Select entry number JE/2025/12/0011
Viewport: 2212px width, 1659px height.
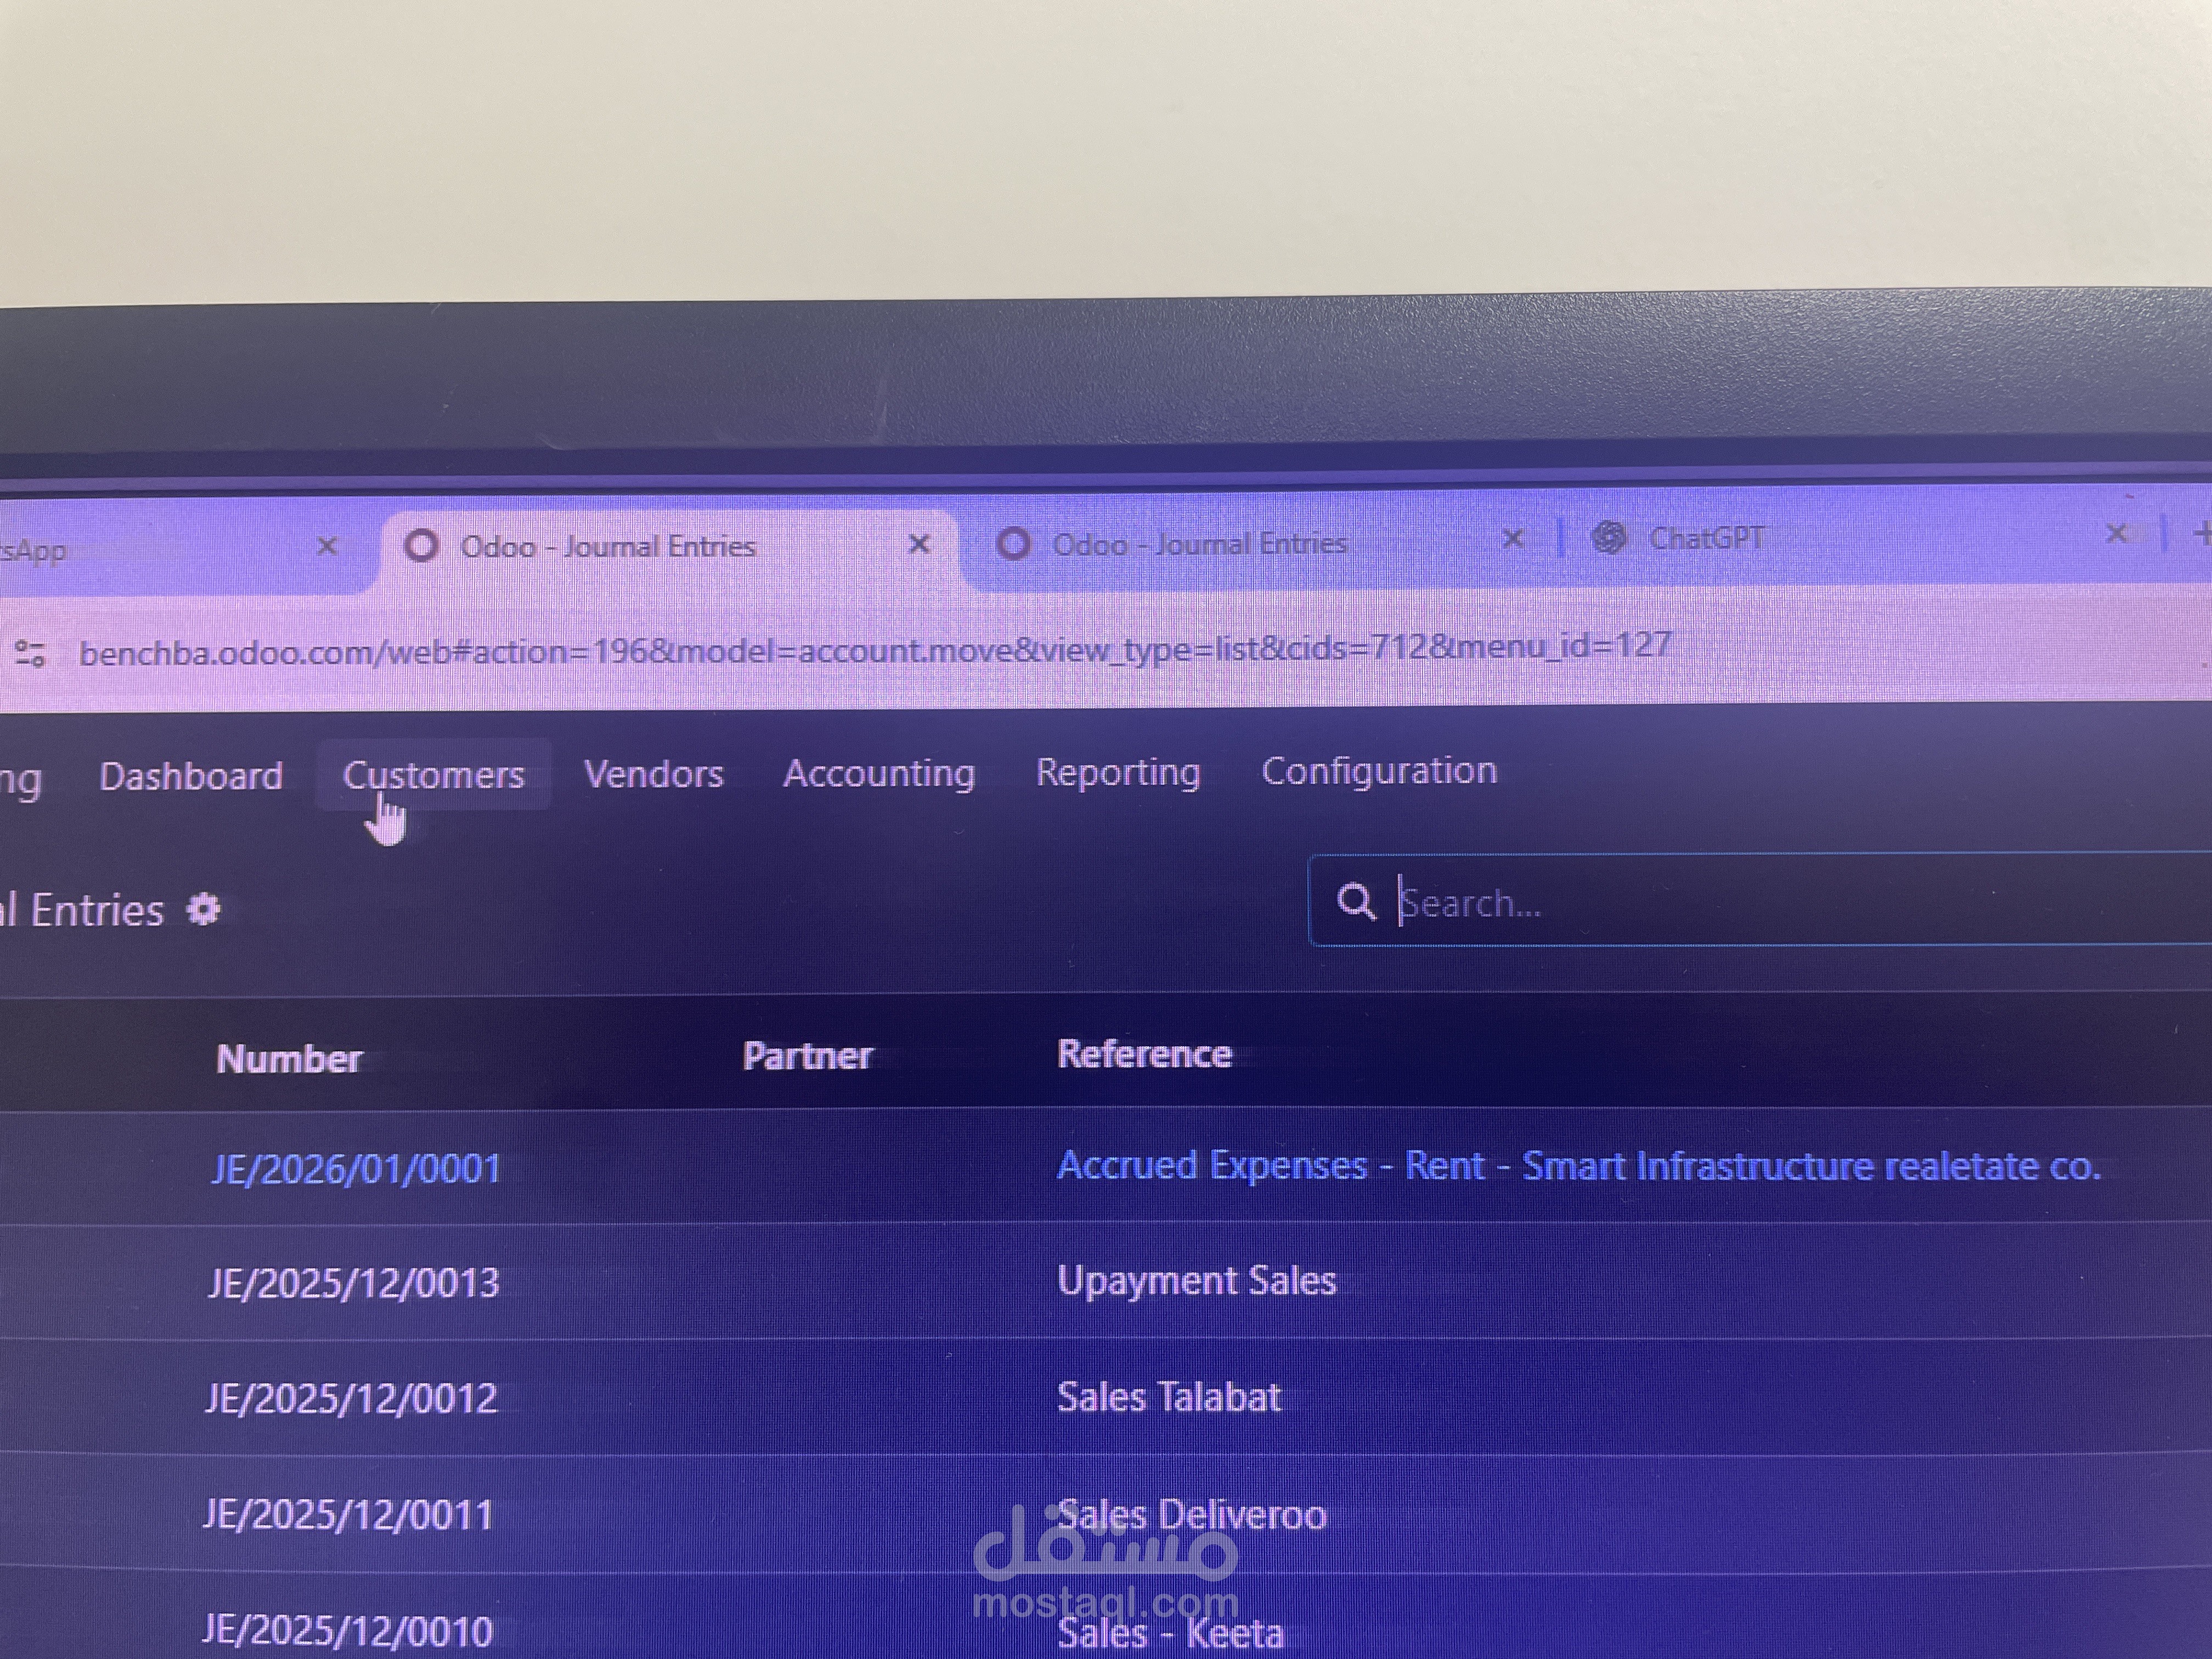point(348,1515)
